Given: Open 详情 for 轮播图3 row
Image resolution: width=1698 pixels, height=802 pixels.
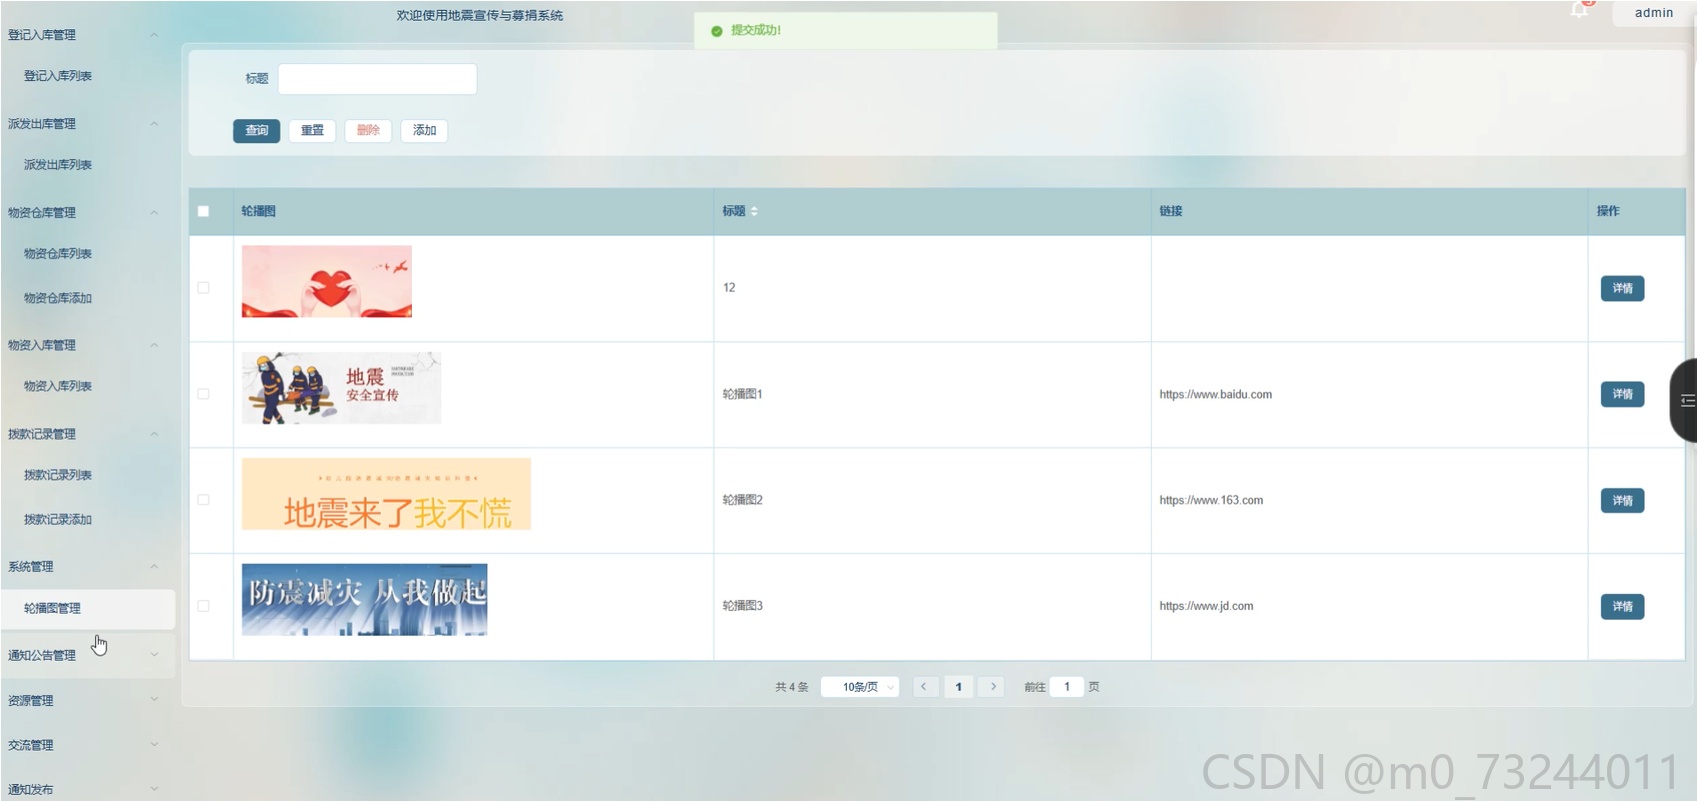Looking at the screenshot, I should 1622,607.
